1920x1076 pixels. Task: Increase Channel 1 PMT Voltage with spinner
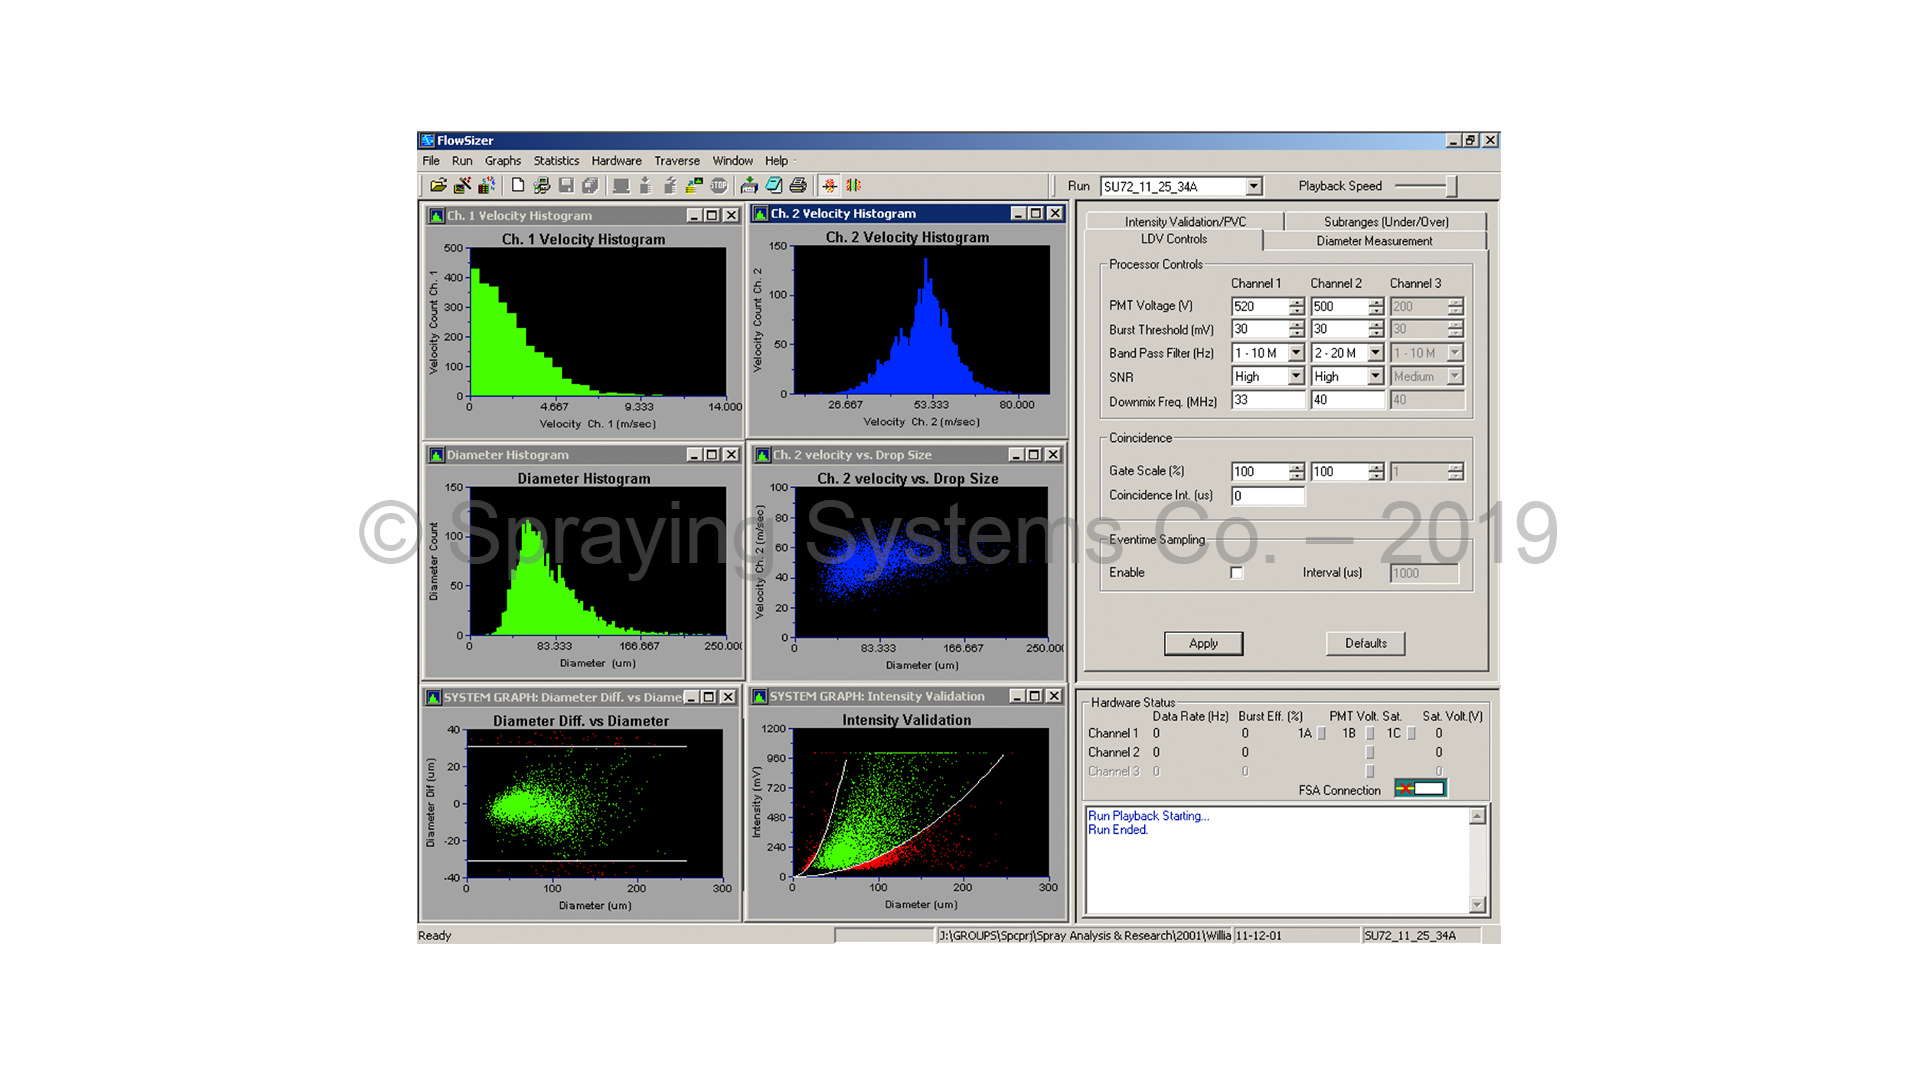[1296, 302]
